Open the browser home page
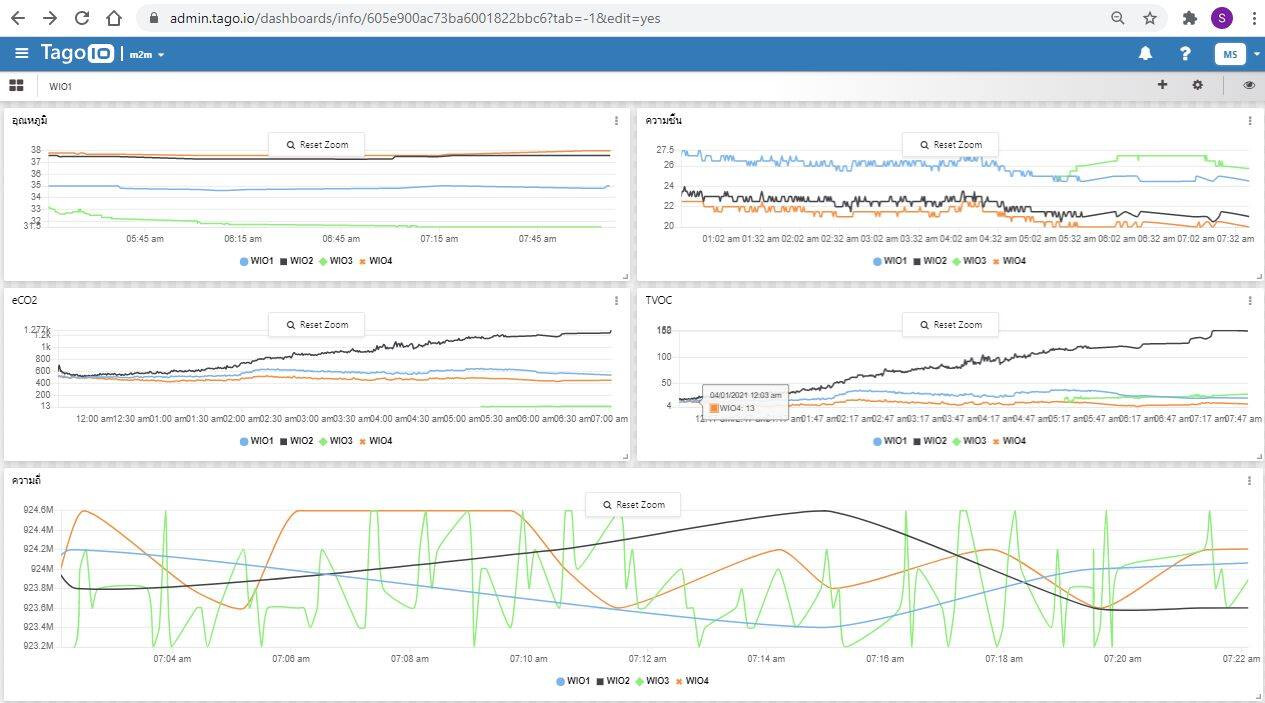The width and height of the screenshot is (1265, 703). 114,18
